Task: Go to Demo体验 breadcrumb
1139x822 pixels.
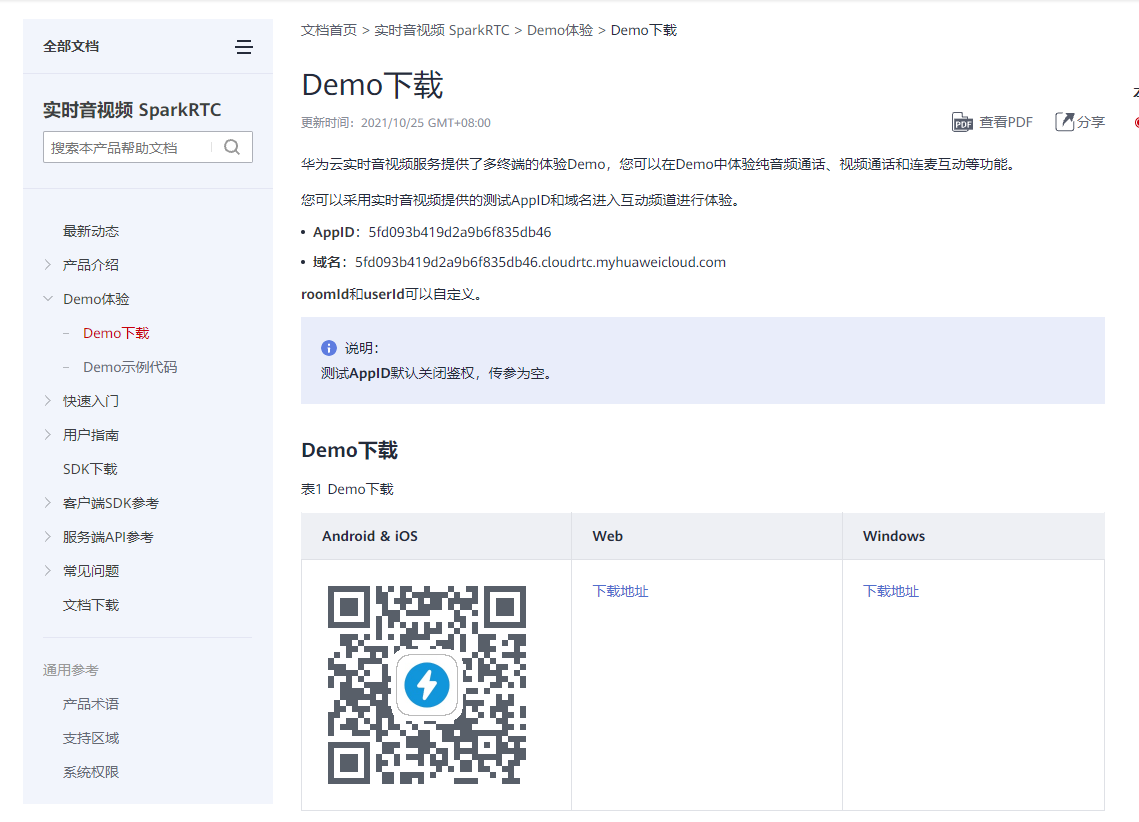Action: (x=560, y=30)
